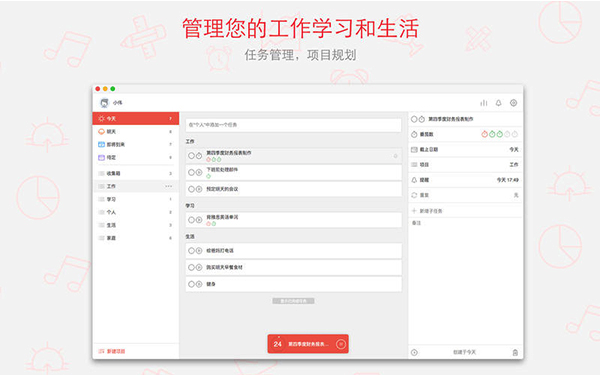Open the 家庭 project in sidebar
This screenshot has width=601, height=375.
point(136,238)
